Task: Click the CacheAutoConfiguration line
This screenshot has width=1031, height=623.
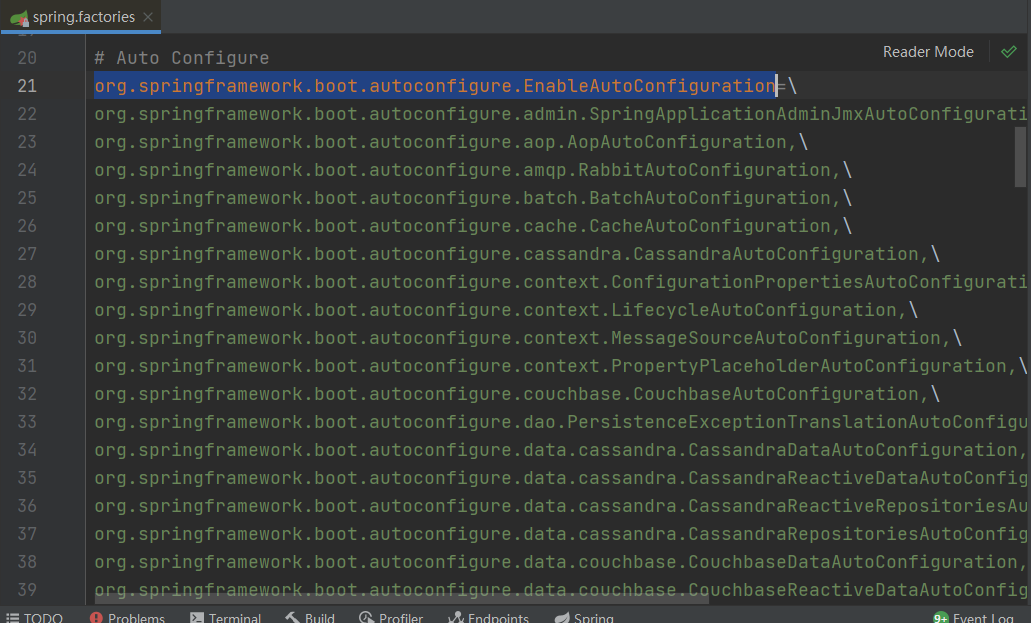Action: [473, 226]
